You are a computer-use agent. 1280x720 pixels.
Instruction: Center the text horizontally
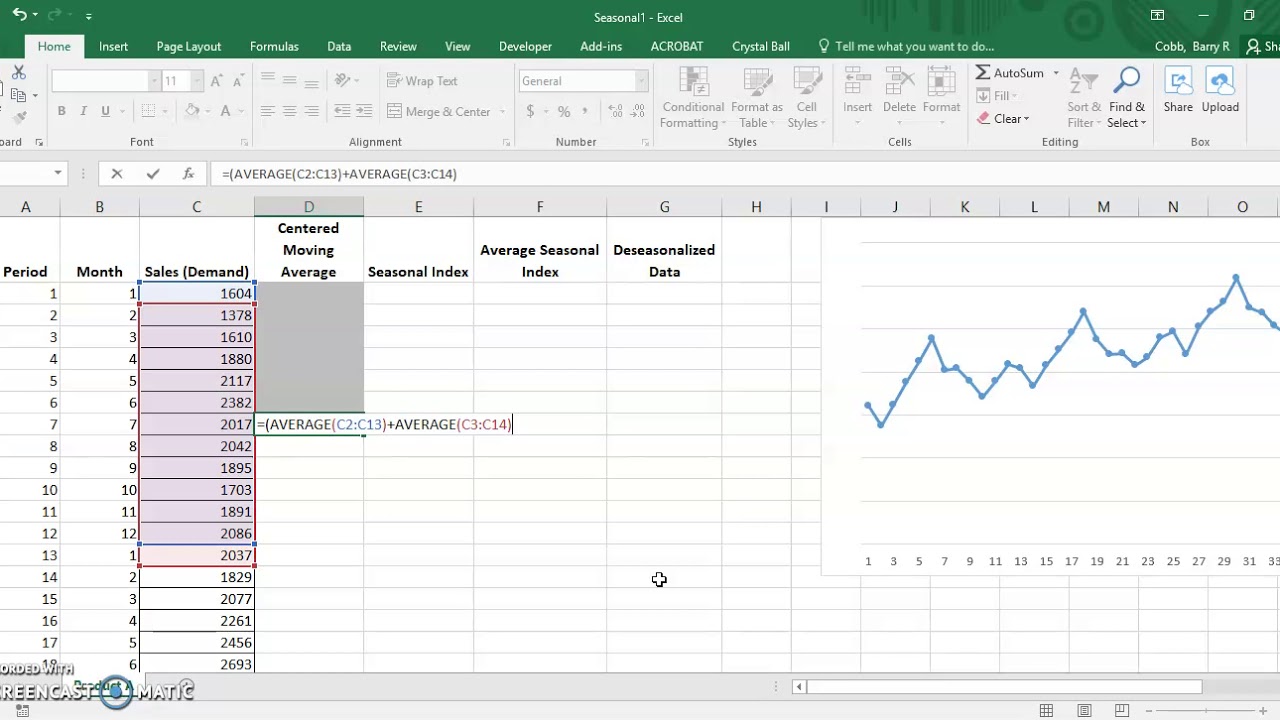coord(290,112)
